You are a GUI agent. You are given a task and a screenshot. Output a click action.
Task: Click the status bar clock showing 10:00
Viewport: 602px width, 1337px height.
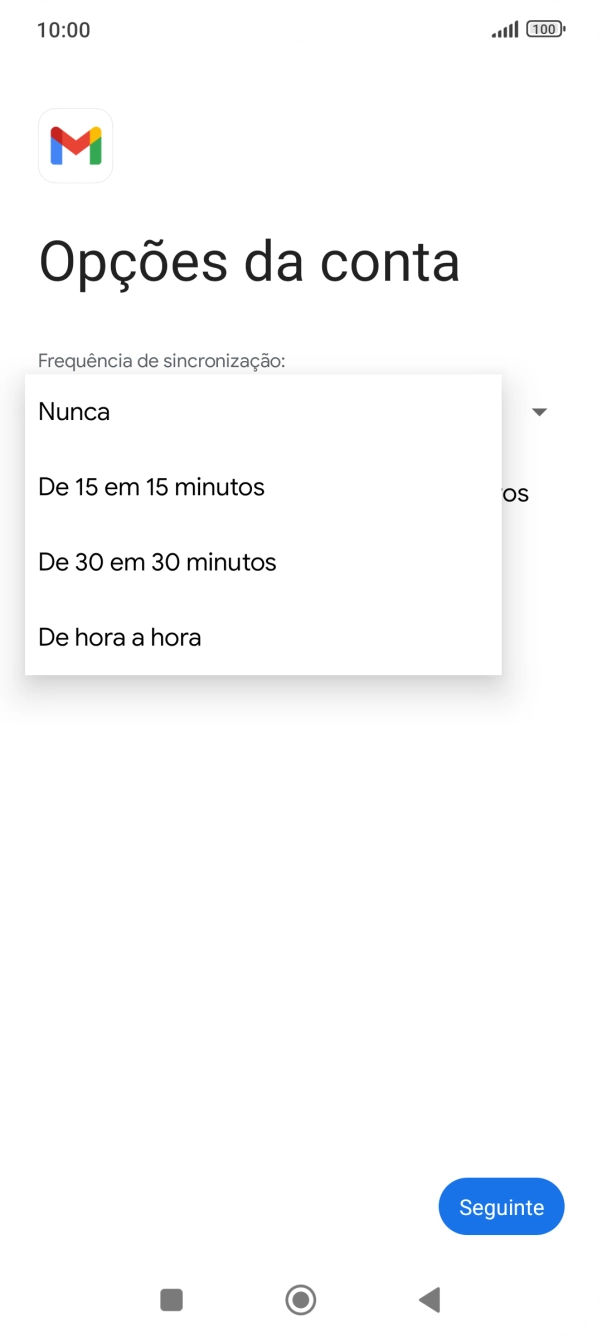point(64,29)
